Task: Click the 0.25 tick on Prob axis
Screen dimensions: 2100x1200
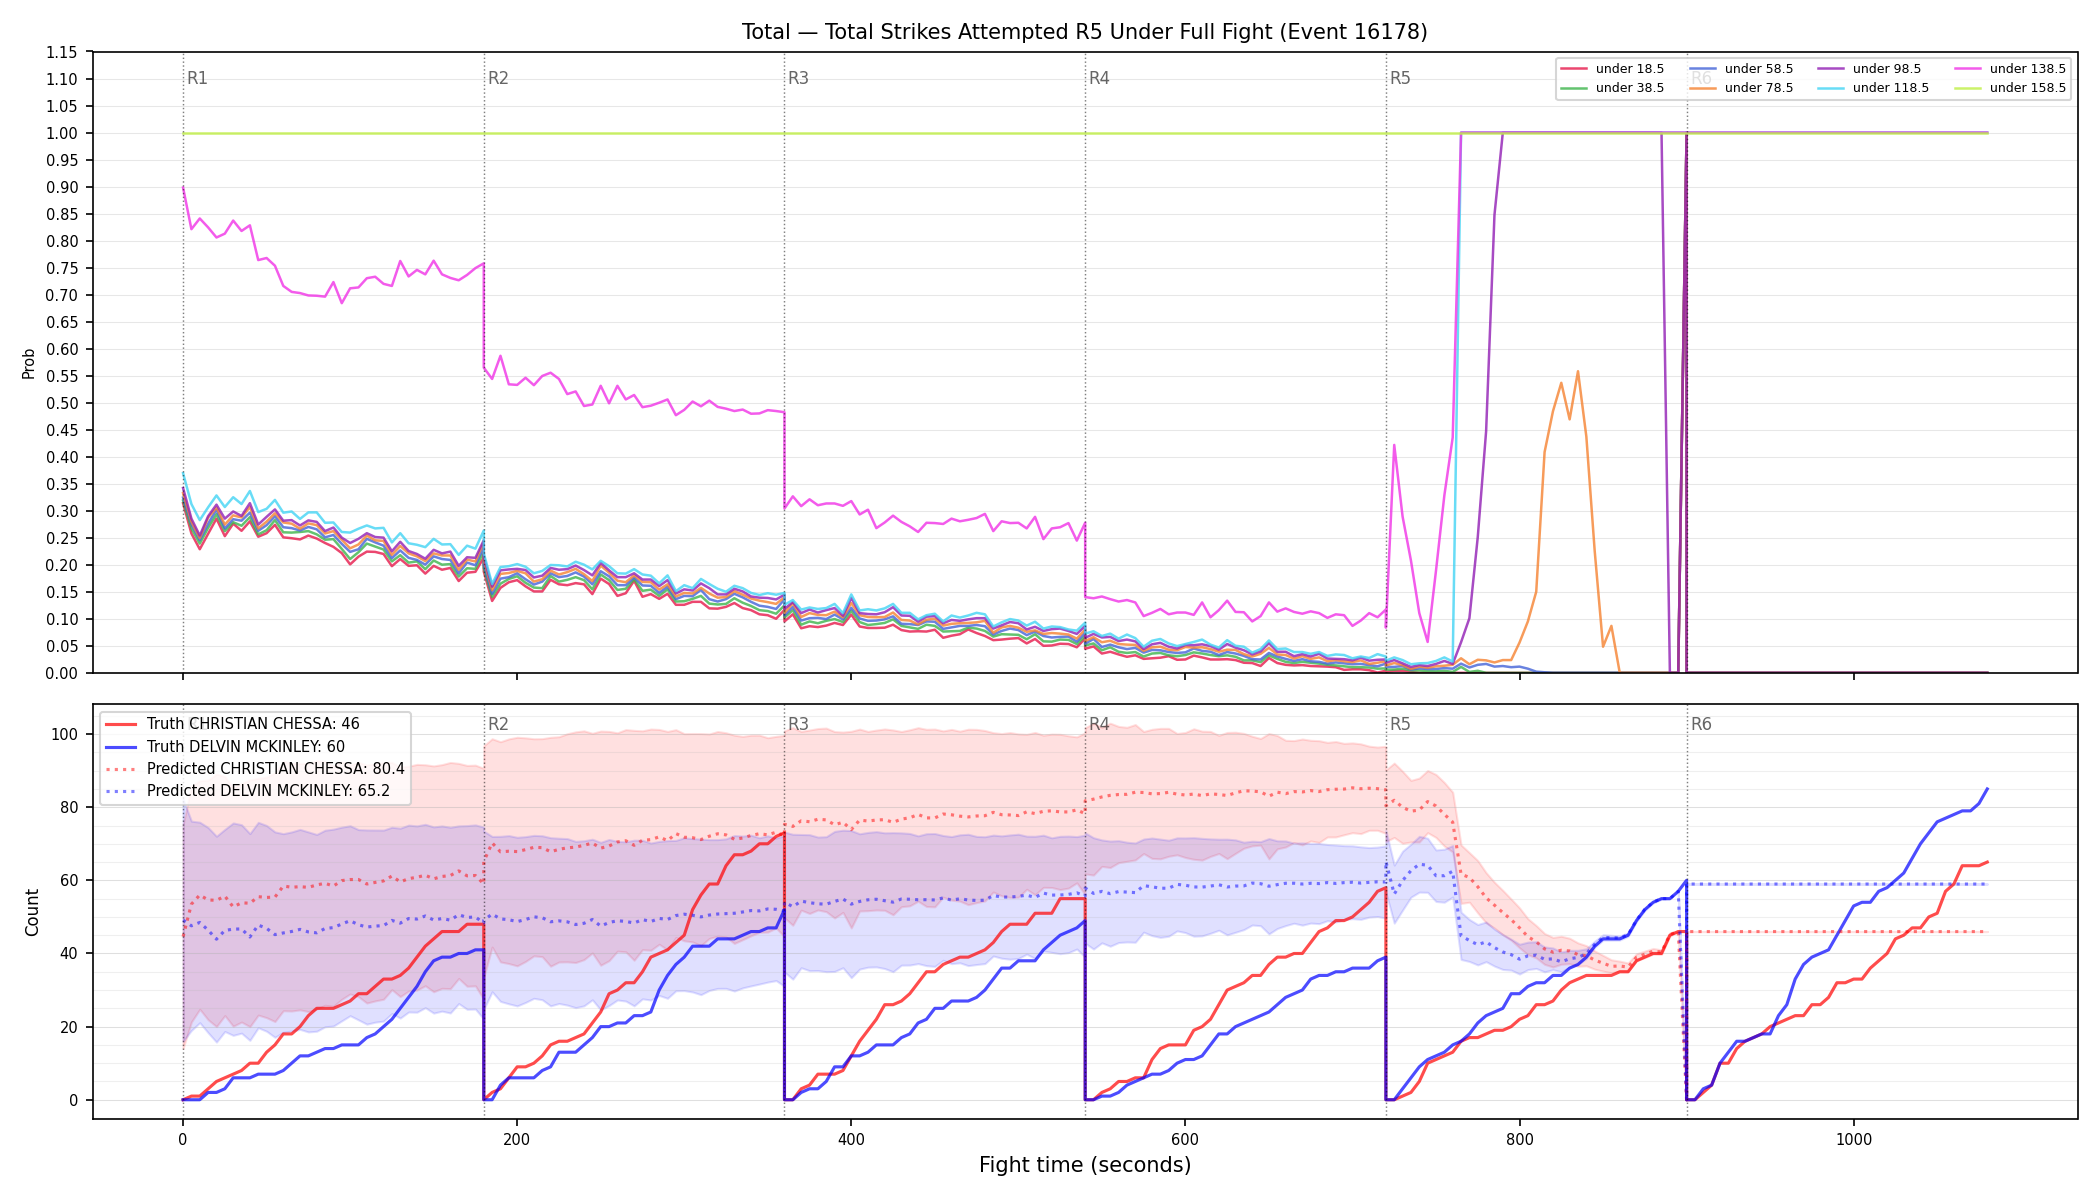Action: click(62, 538)
